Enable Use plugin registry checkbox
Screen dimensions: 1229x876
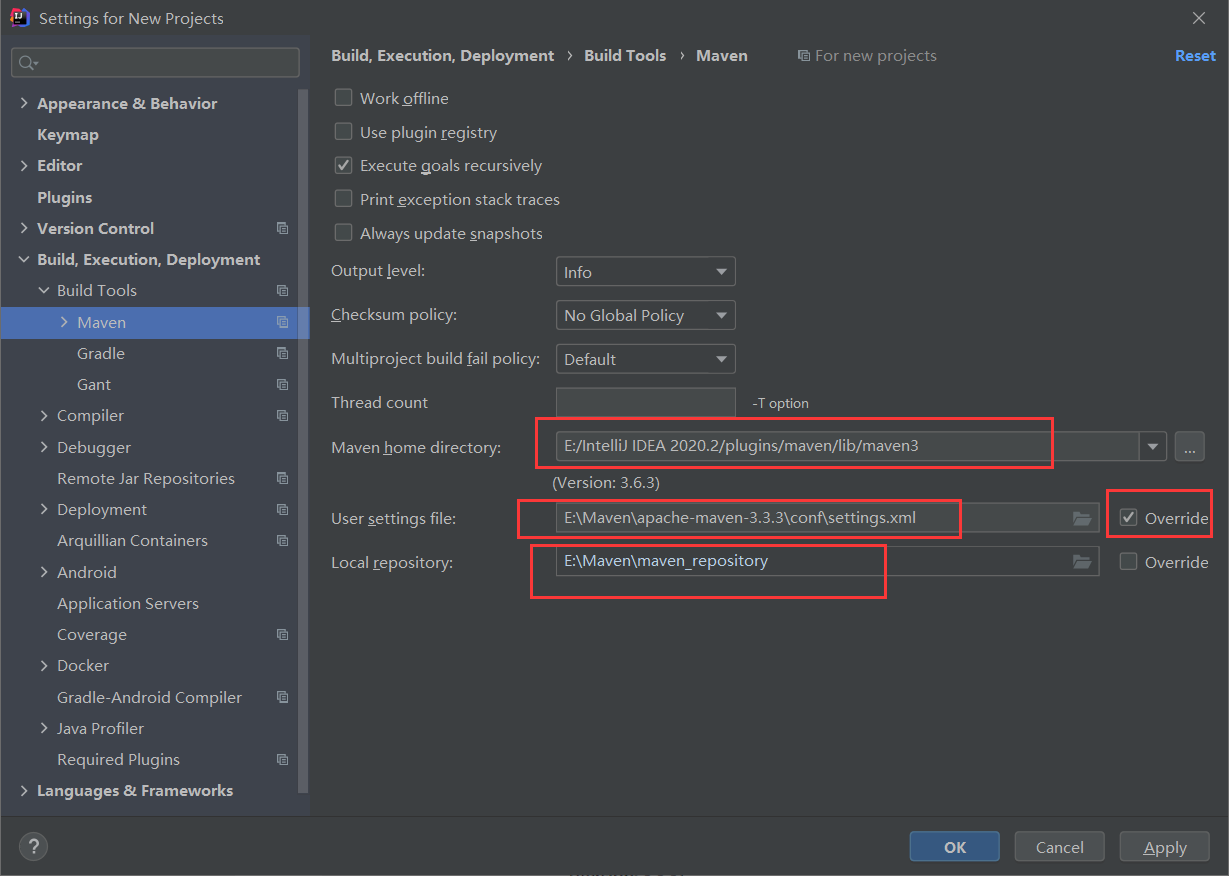343,132
